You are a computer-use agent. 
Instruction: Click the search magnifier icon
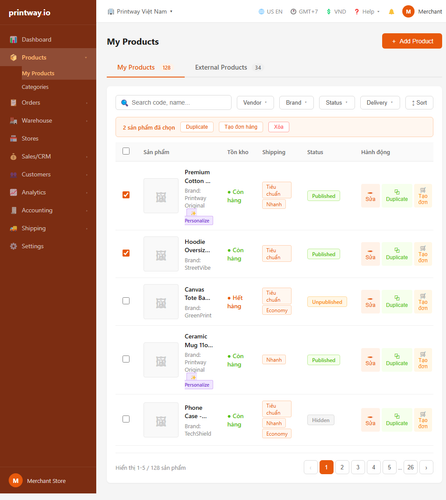[124, 103]
